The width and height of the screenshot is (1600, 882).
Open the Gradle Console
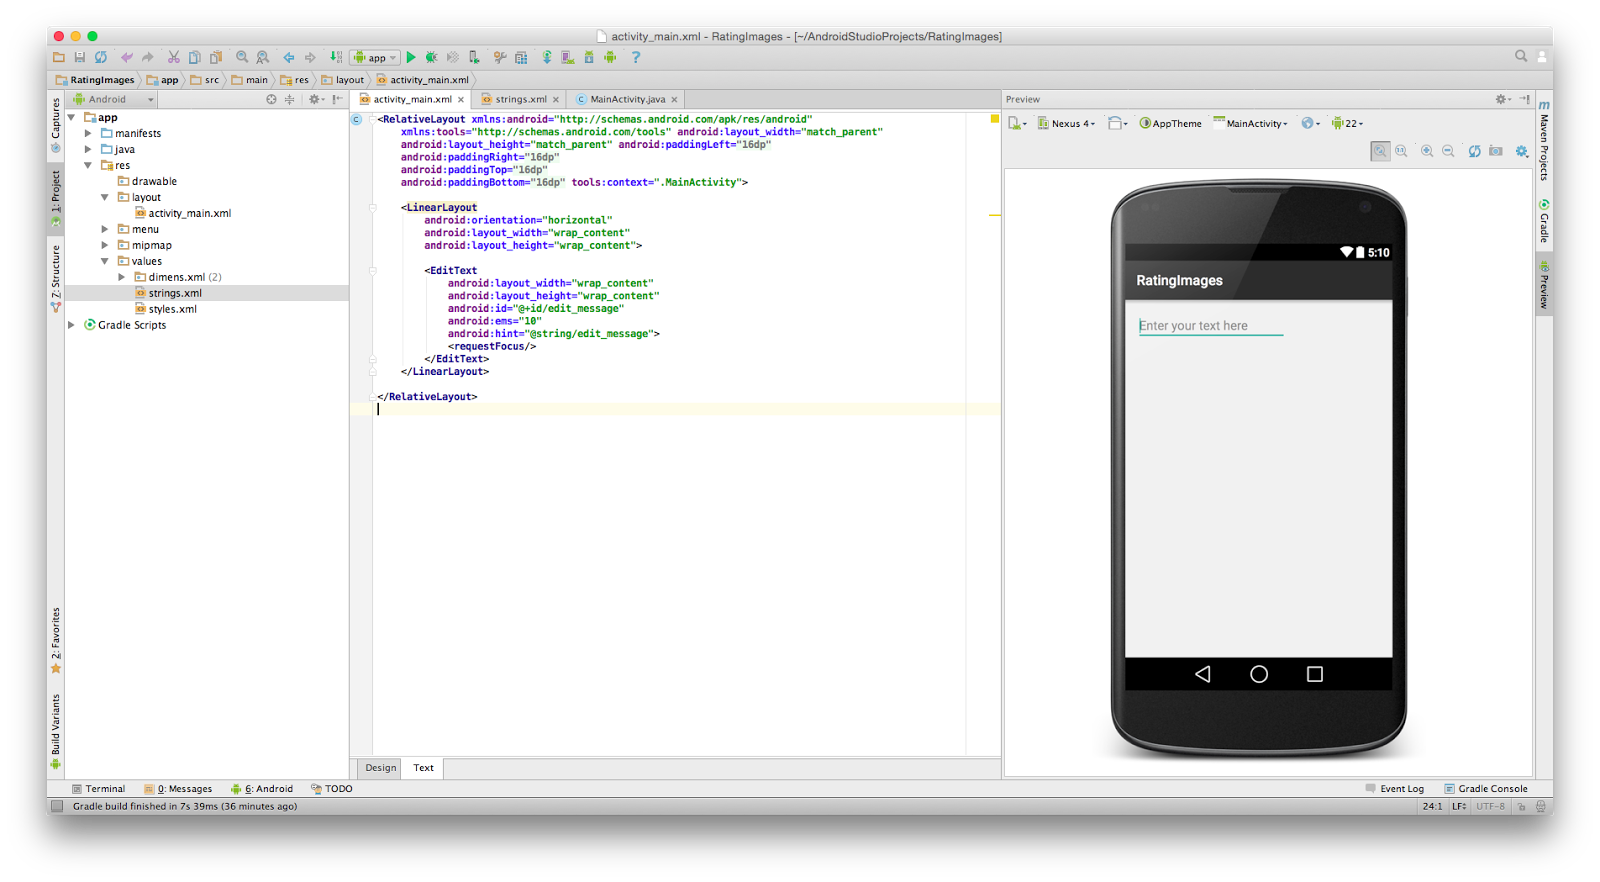tap(1486, 789)
